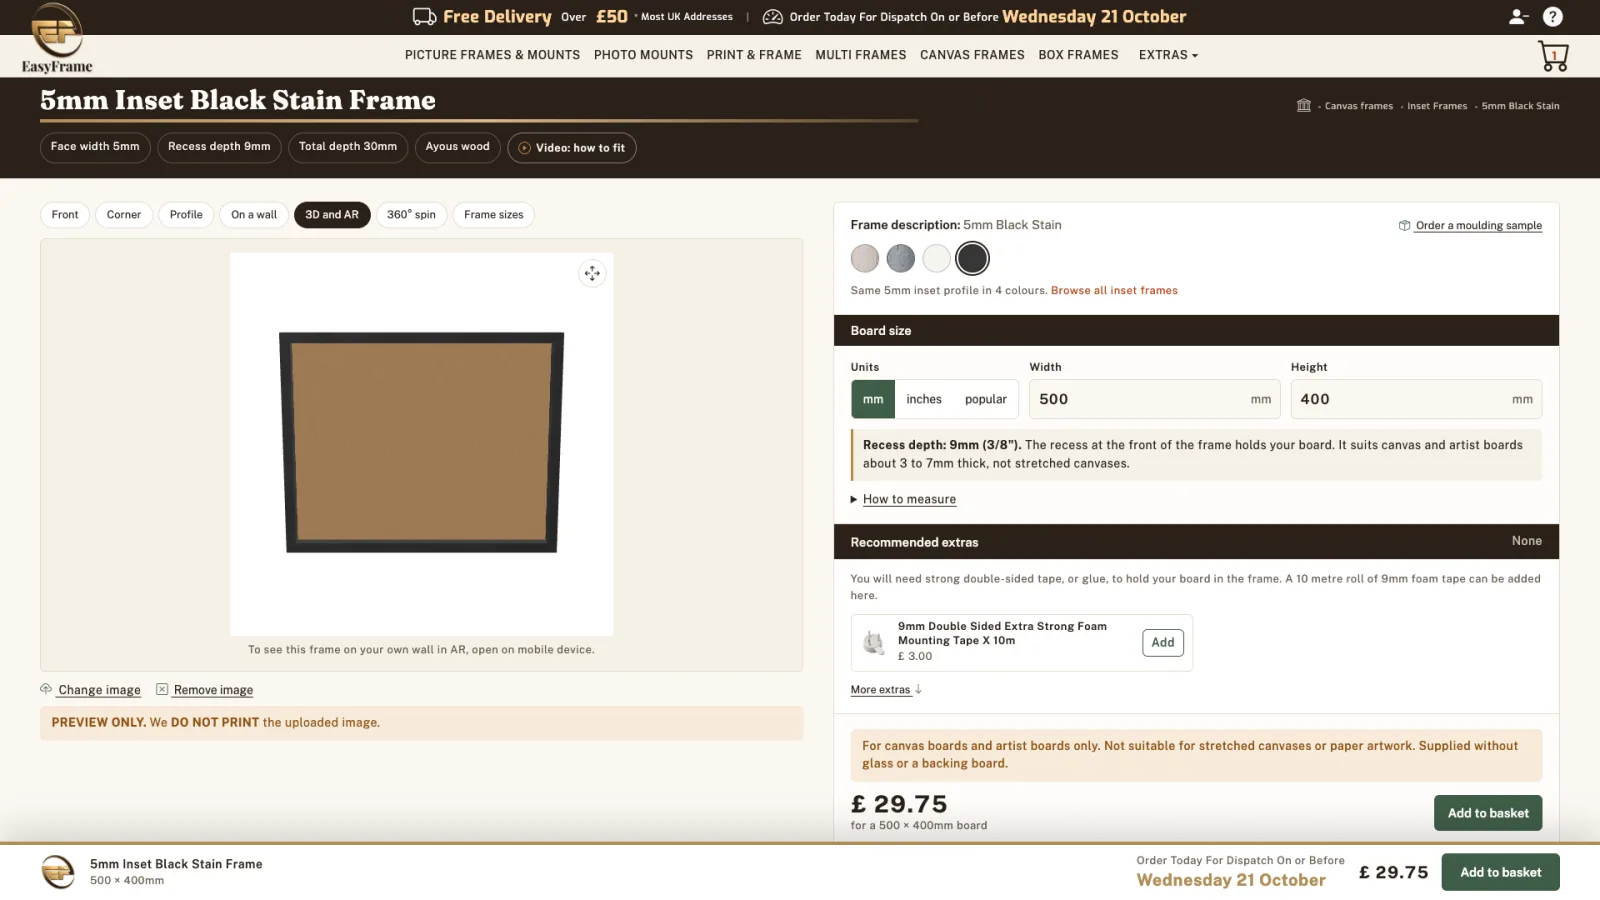Viewport: 1600px width, 900px height.
Task: Choose the white colour swatch
Action: (937, 258)
